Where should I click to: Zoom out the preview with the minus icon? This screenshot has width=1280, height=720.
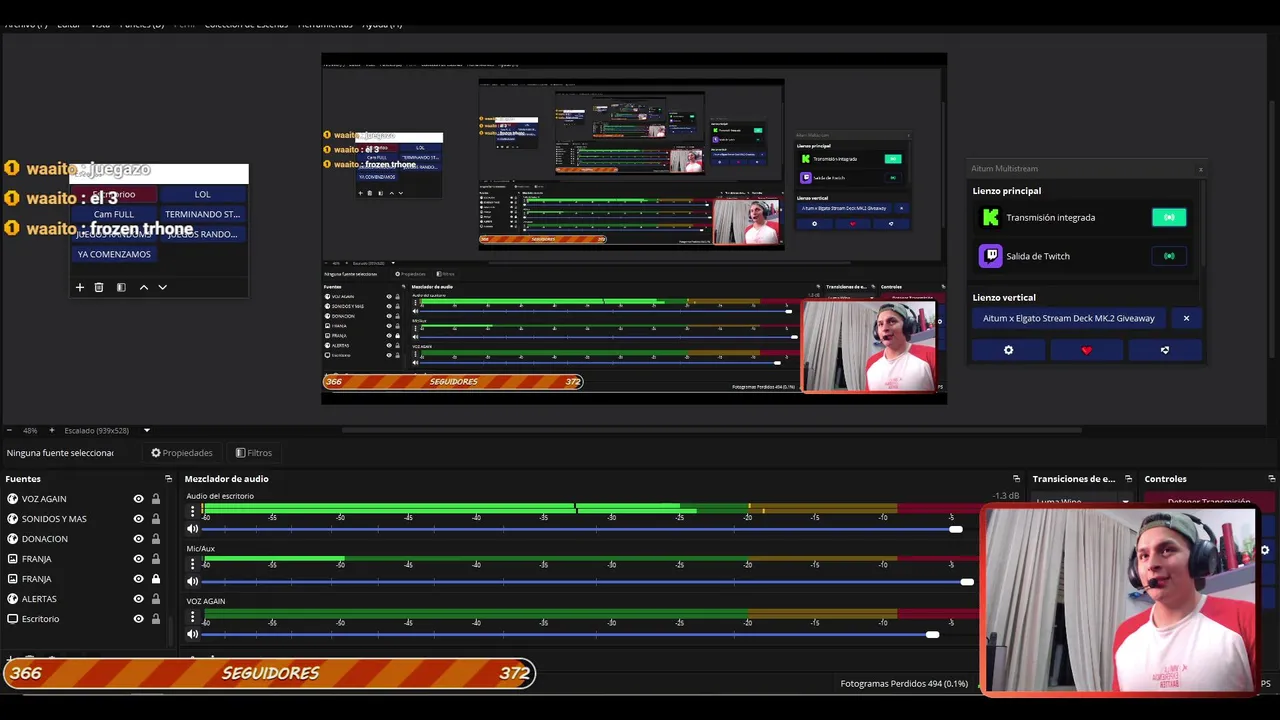coord(9,430)
